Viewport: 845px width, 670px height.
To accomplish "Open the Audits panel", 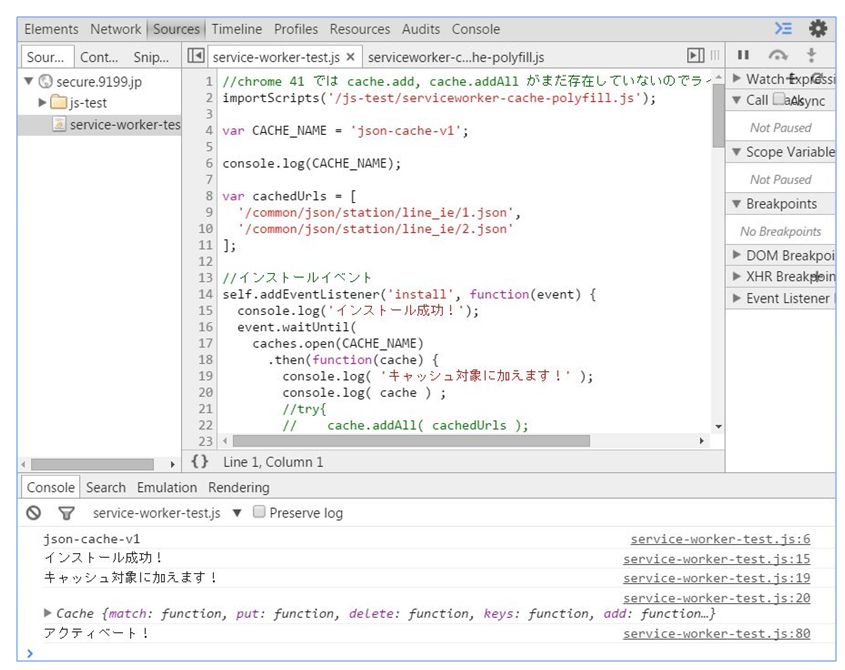I will pyautogui.click(x=420, y=29).
